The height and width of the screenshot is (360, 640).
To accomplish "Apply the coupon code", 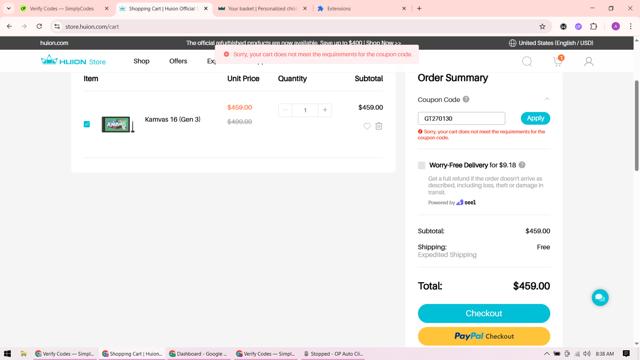I will 535,118.
